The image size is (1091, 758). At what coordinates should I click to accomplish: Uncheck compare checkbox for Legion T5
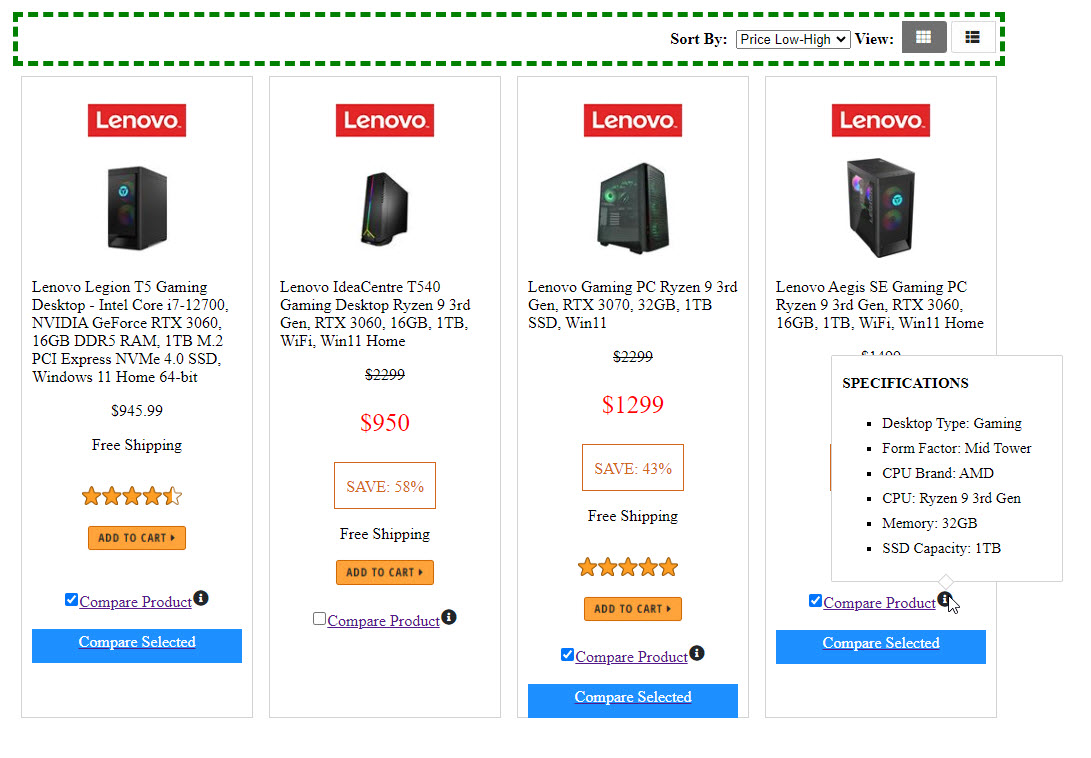(71, 600)
